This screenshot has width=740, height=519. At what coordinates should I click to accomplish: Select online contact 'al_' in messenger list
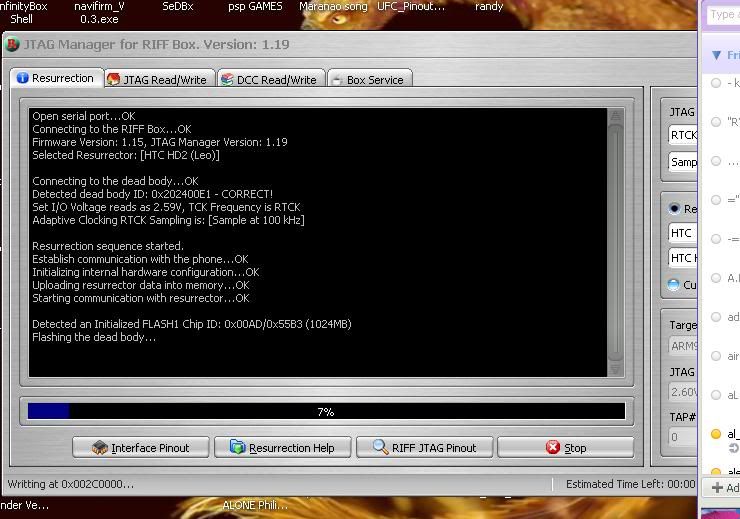pos(724,434)
